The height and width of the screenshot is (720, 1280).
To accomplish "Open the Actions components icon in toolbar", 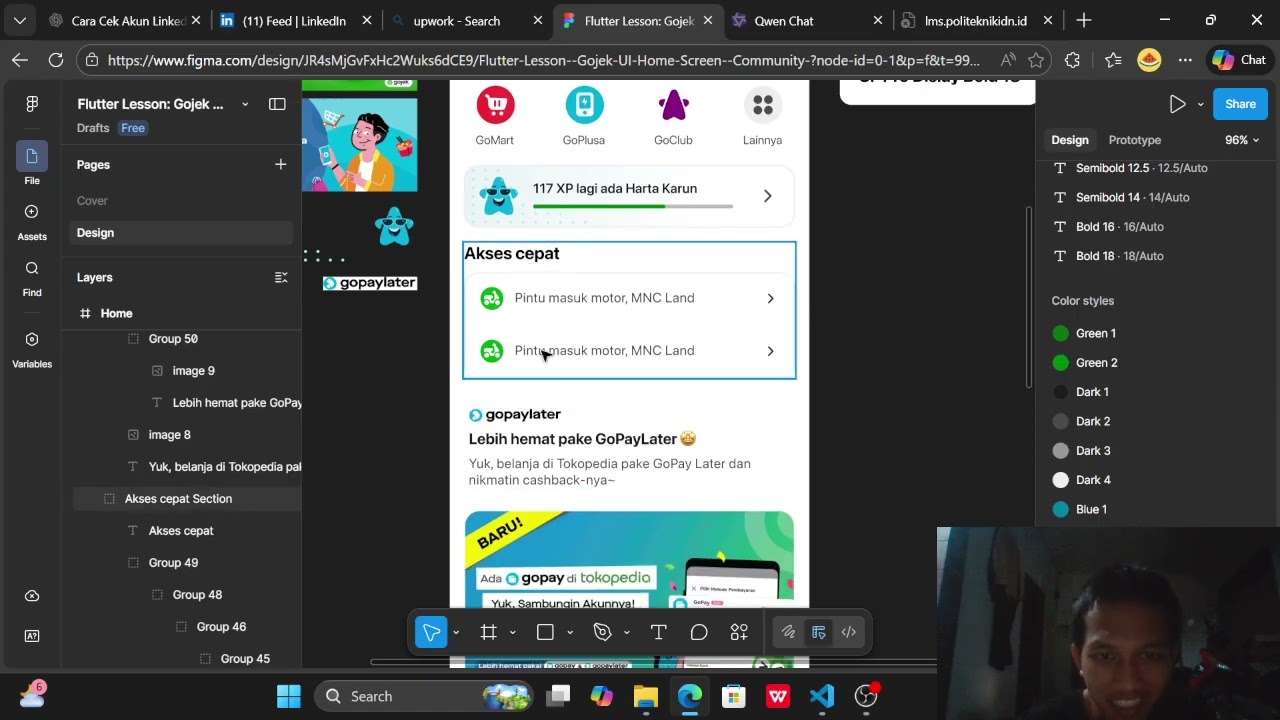I will pos(739,632).
